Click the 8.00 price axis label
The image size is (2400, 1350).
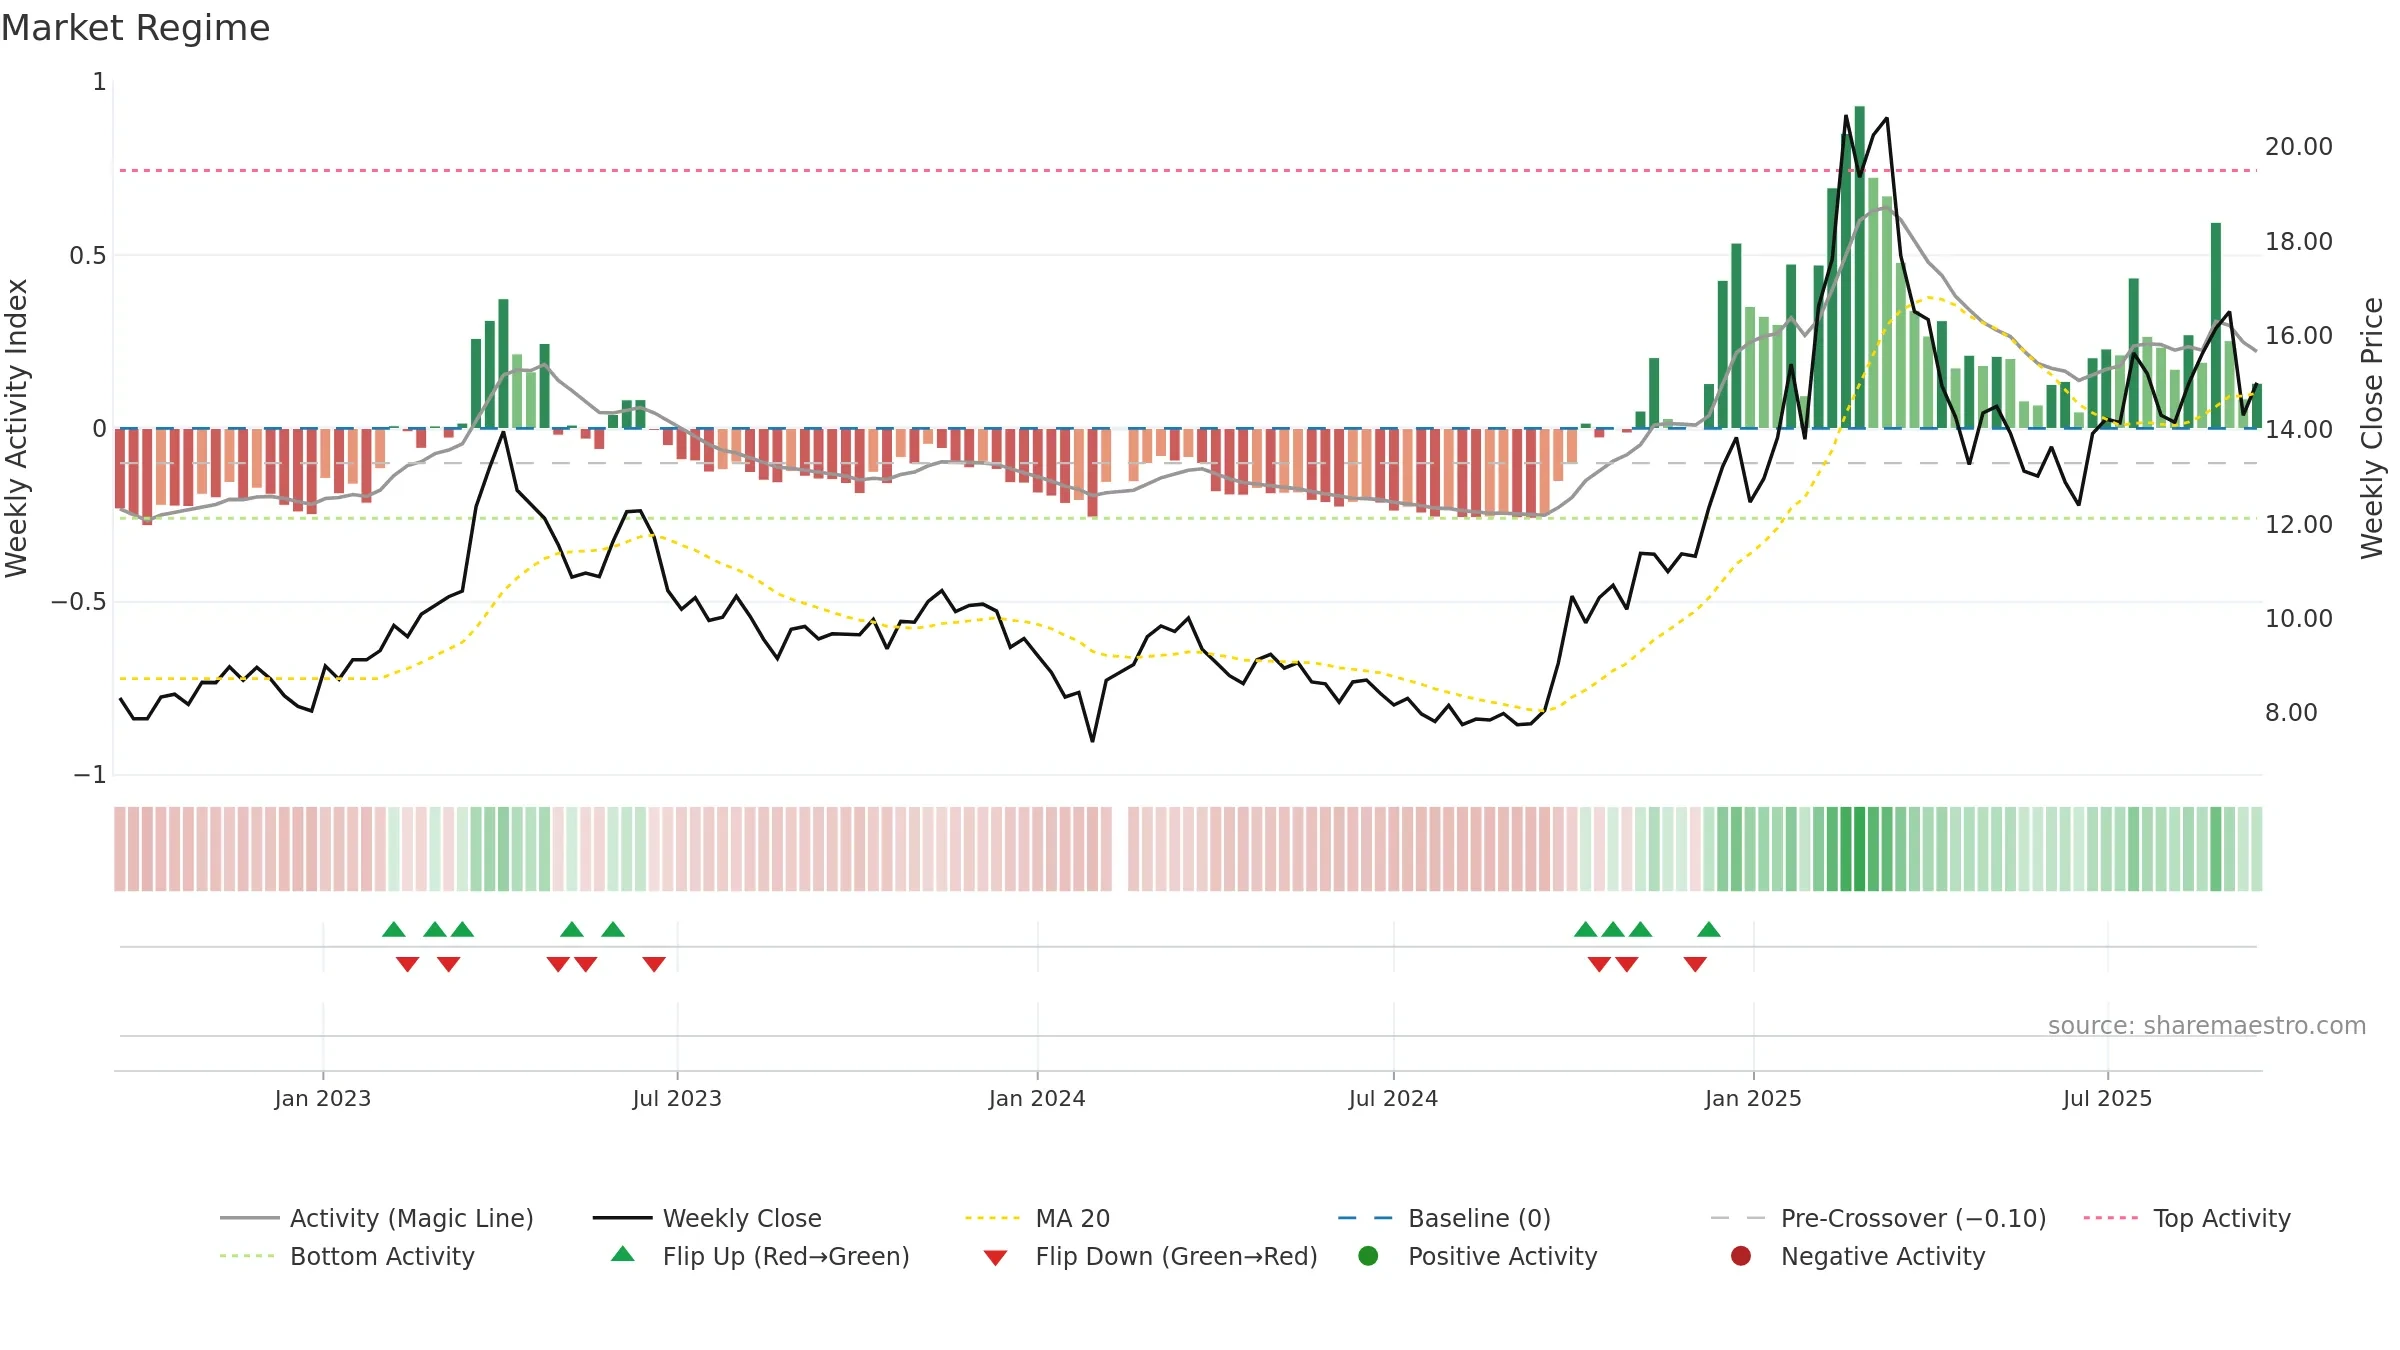pyautogui.click(x=2290, y=713)
